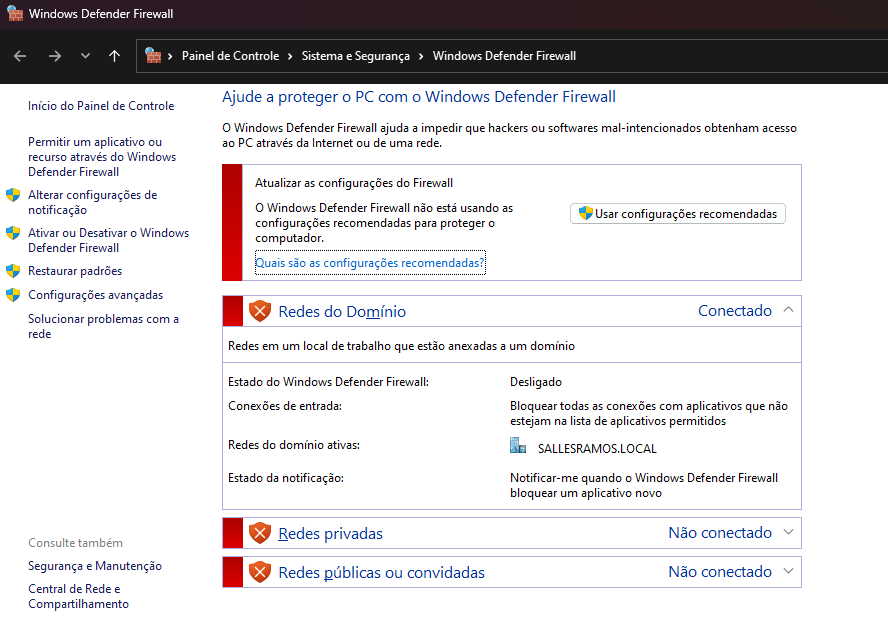Open Início do Painel de Controle
Image resolution: width=888 pixels, height=627 pixels.
101,106
